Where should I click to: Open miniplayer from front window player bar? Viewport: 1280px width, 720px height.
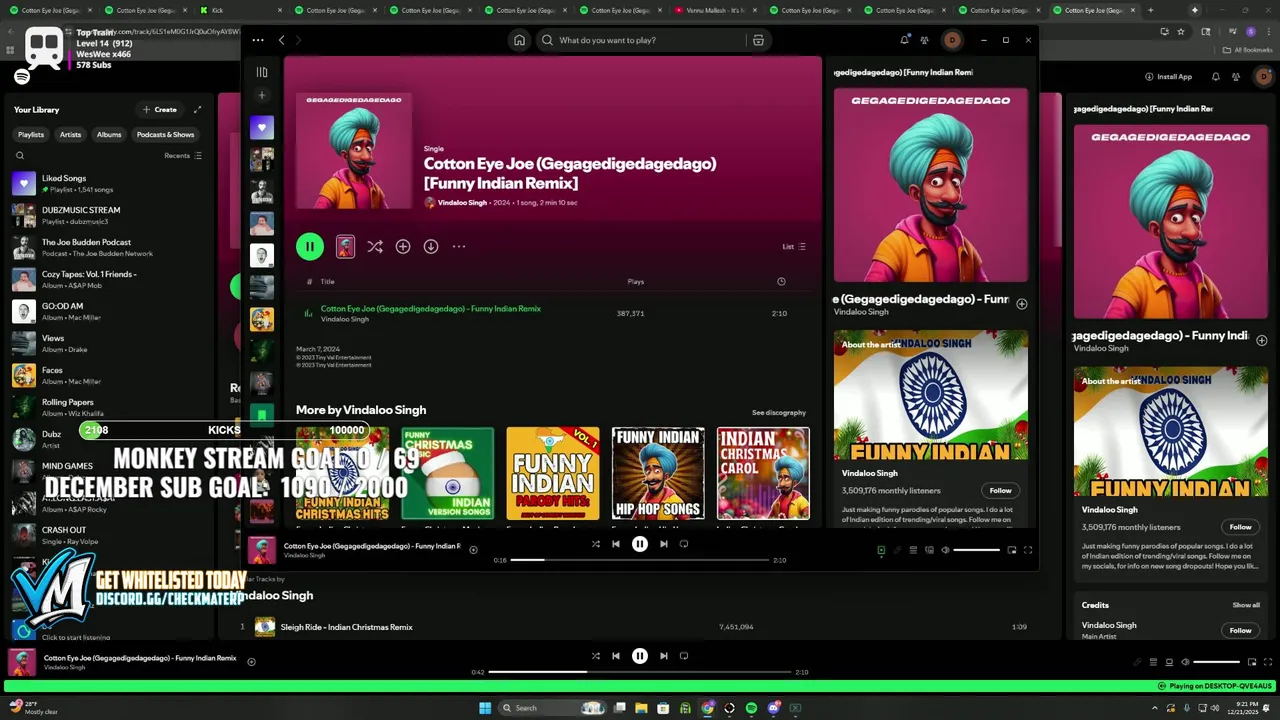click(x=1012, y=550)
